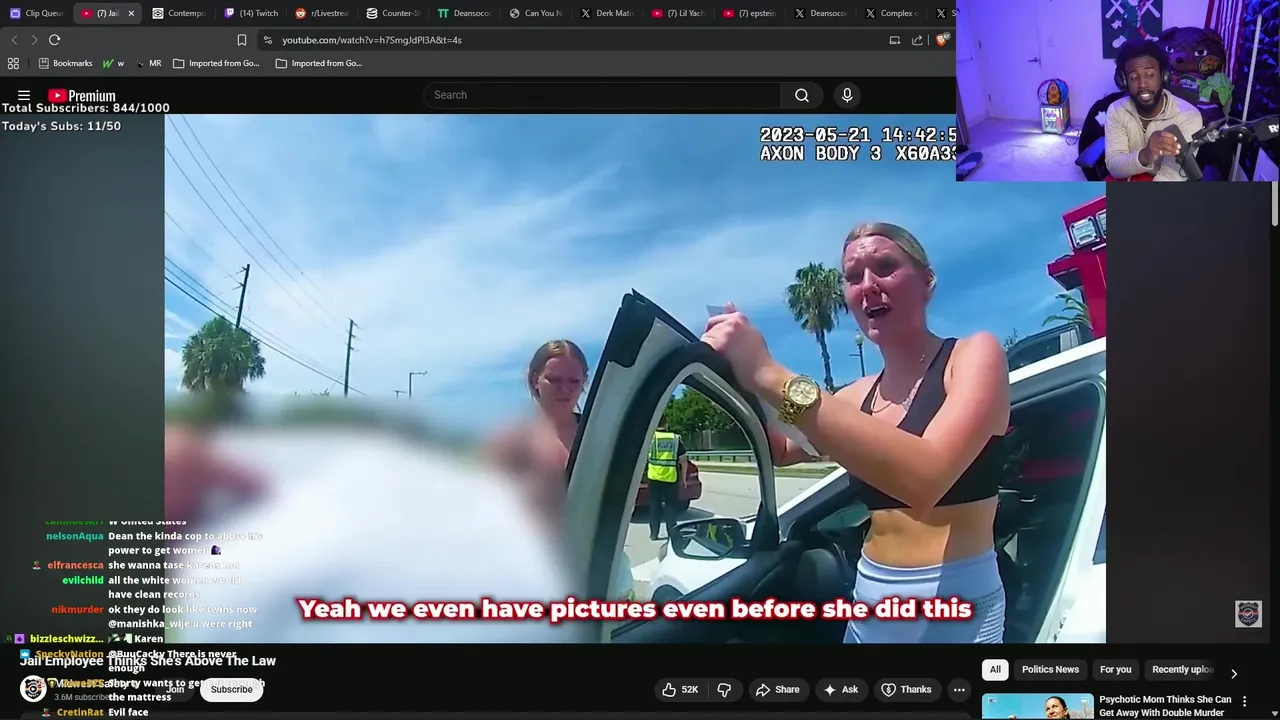Open the second 'Imported from Go...' folder

pos(319,63)
